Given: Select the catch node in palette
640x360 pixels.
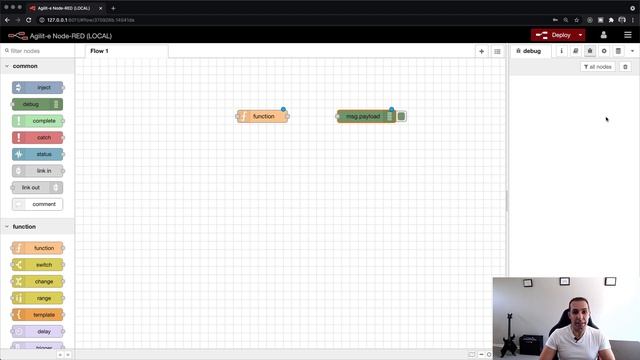Looking at the screenshot, I should coord(38,138).
